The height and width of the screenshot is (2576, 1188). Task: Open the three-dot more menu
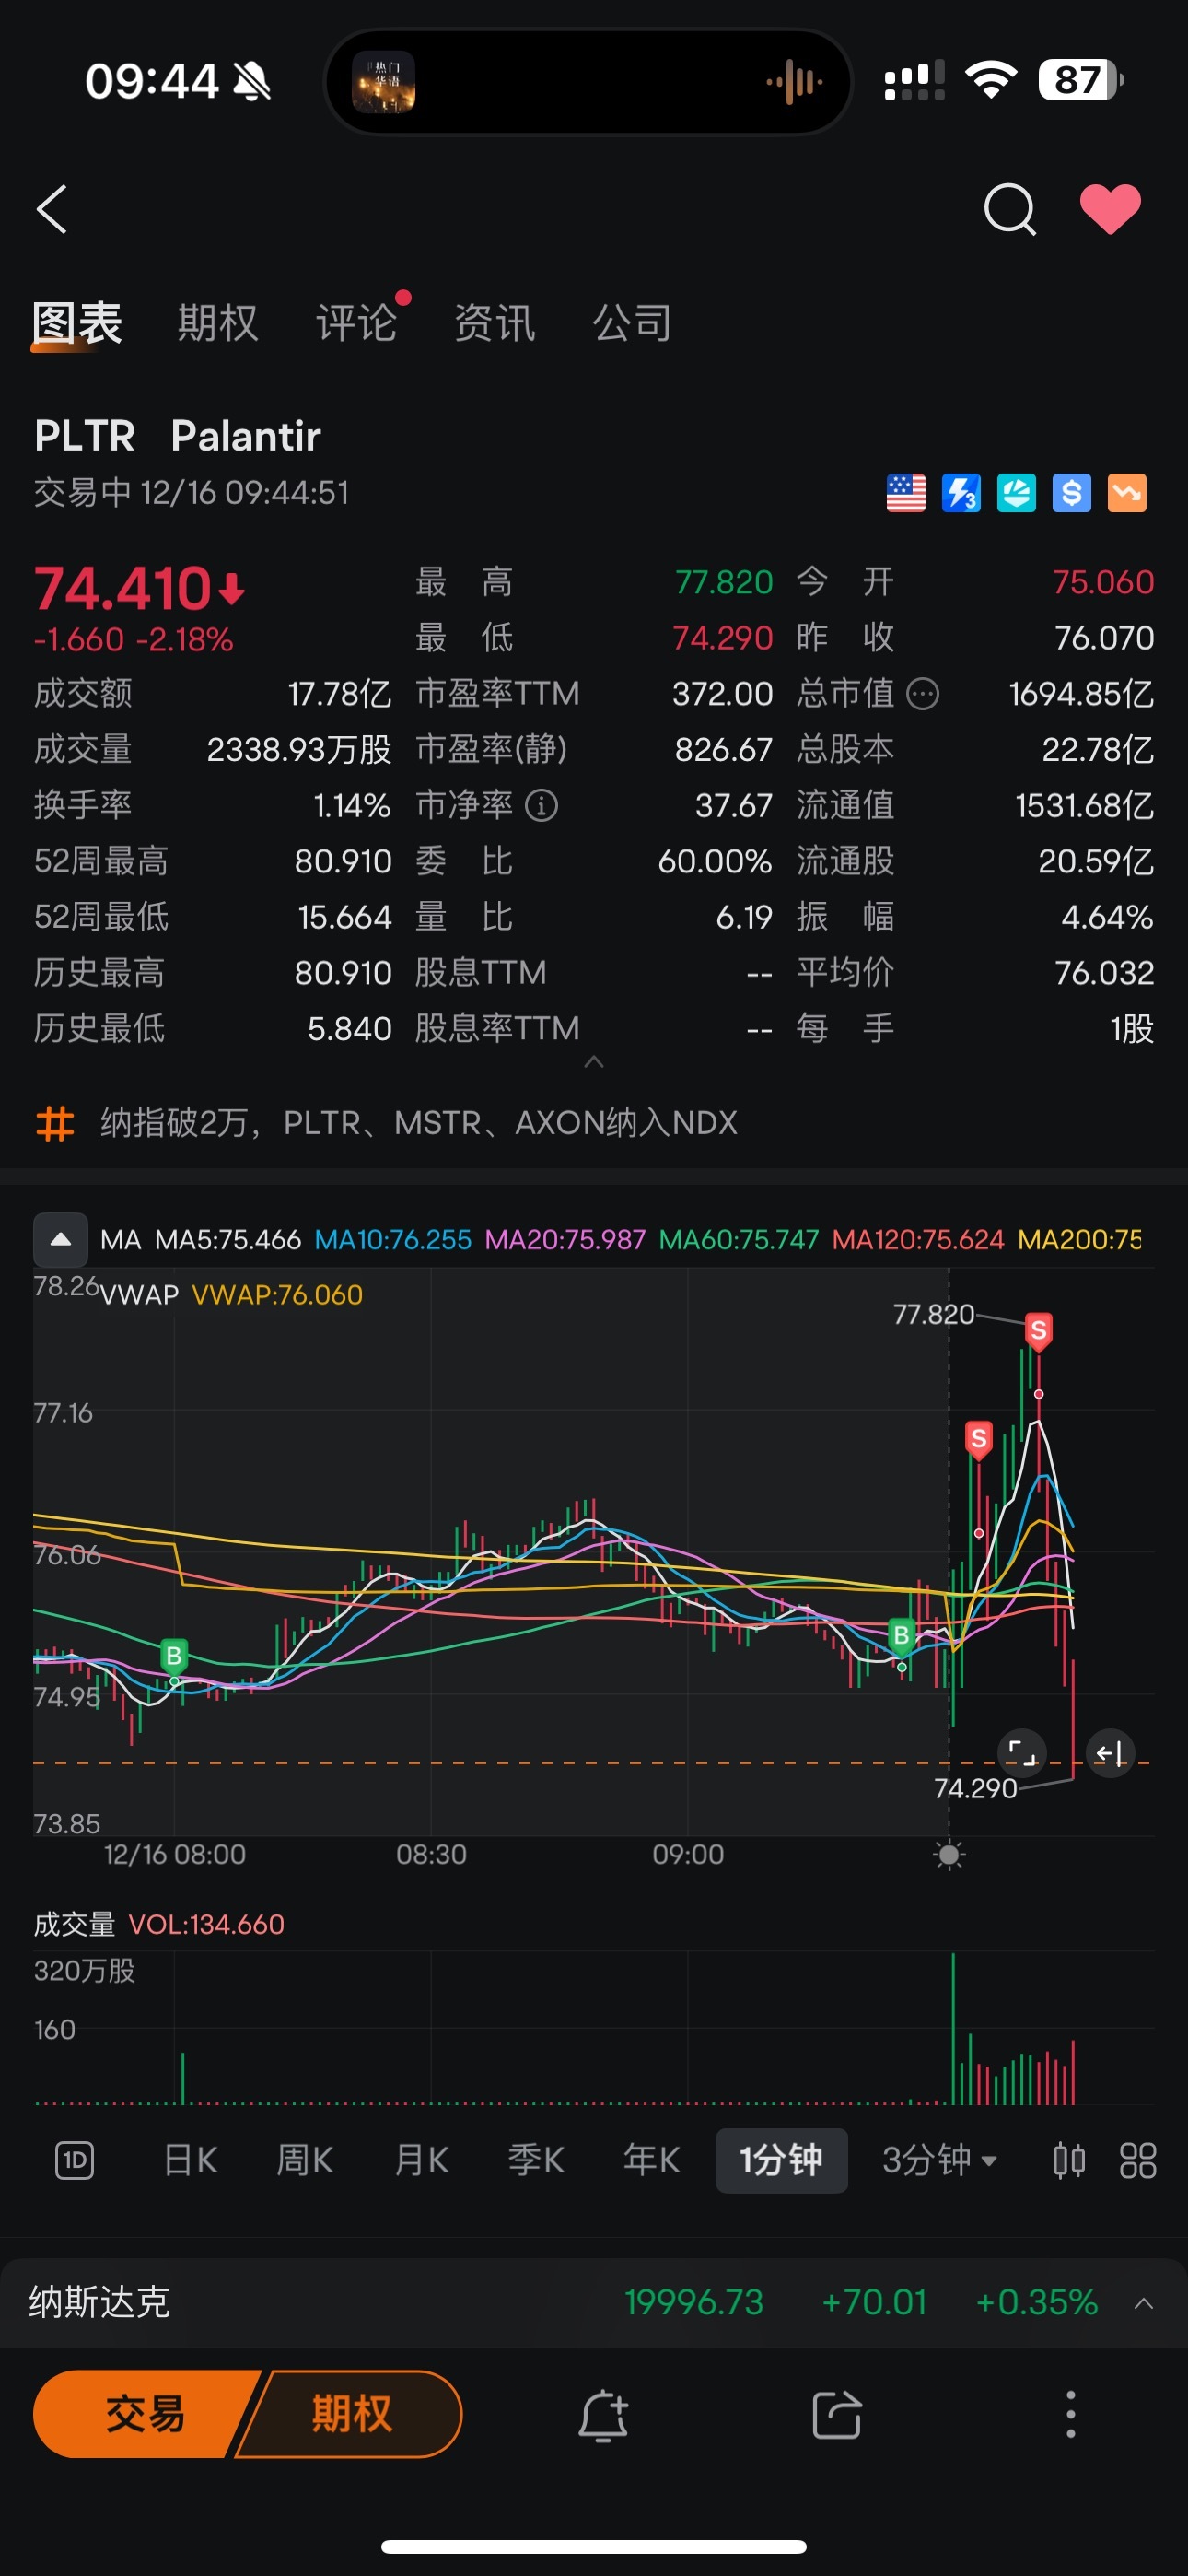[x=1070, y=2414]
